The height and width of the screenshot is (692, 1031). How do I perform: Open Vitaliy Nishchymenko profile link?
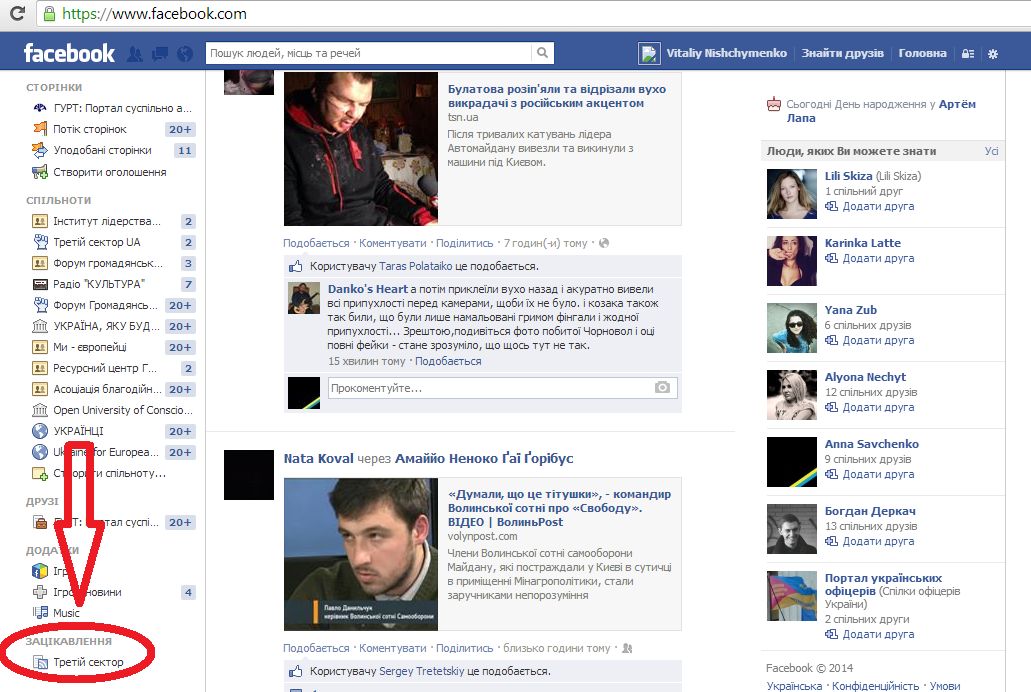(727, 53)
